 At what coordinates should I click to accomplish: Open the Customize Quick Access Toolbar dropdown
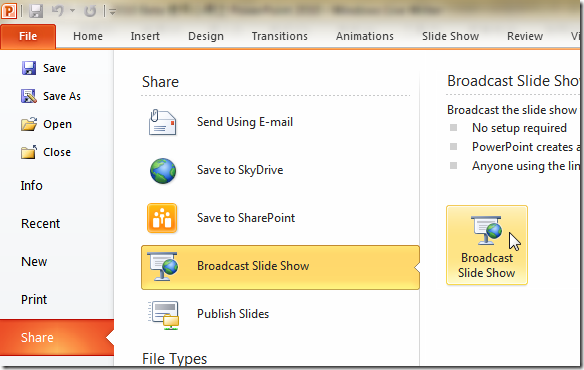click(x=112, y=12)
